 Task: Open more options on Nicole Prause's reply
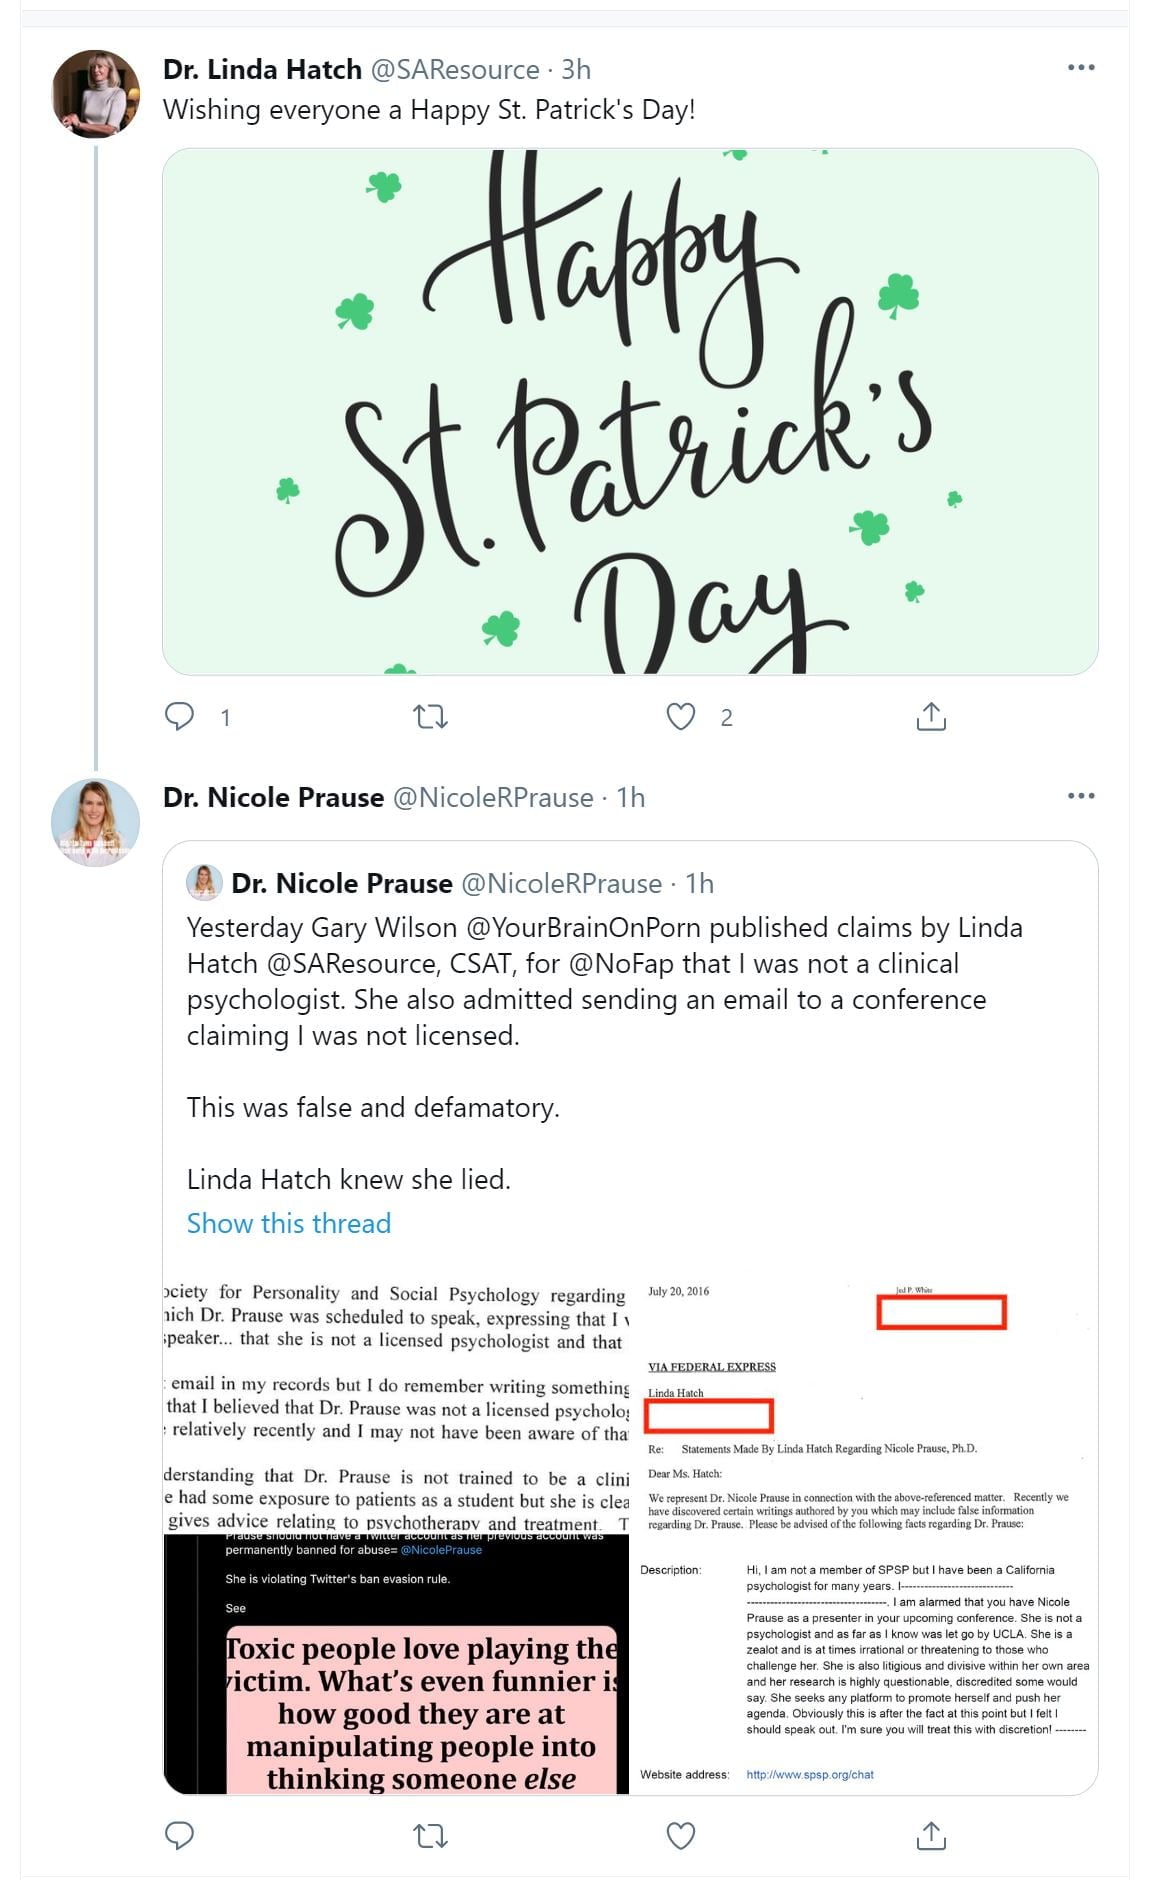pyautogui.click(x=1081, y=796)
